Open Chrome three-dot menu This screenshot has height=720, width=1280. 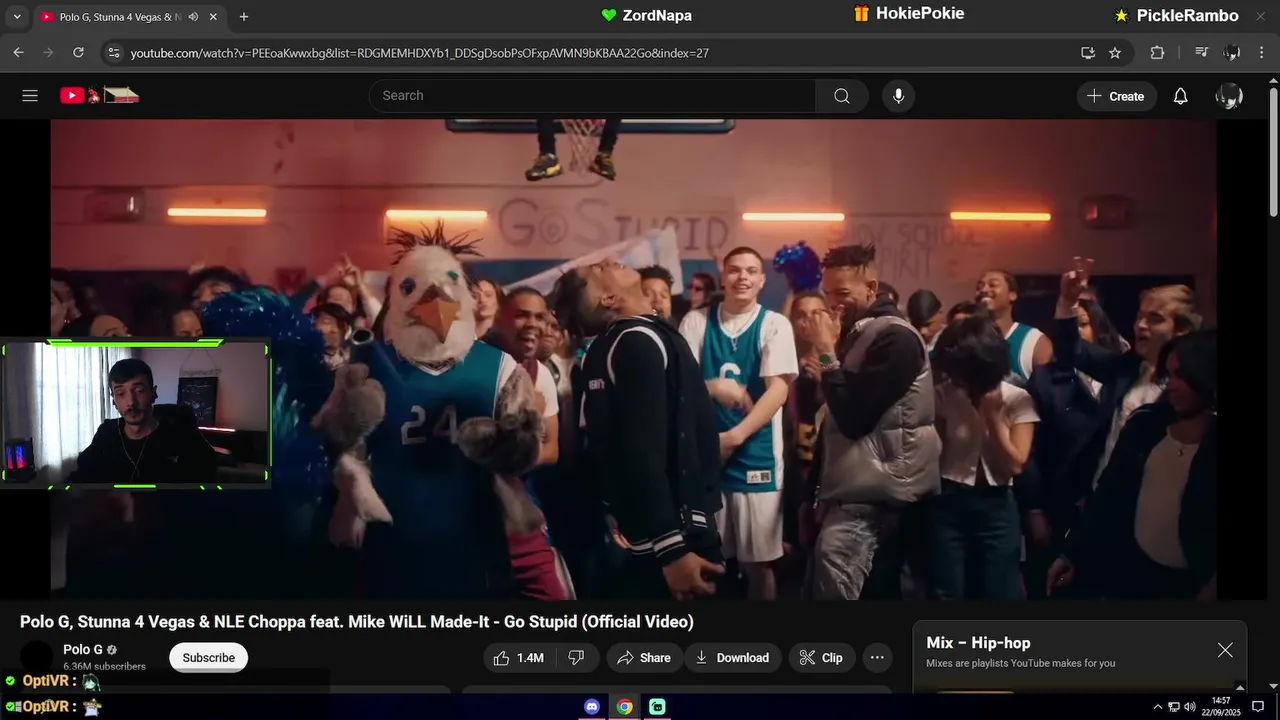click(x=1262, y=53)
